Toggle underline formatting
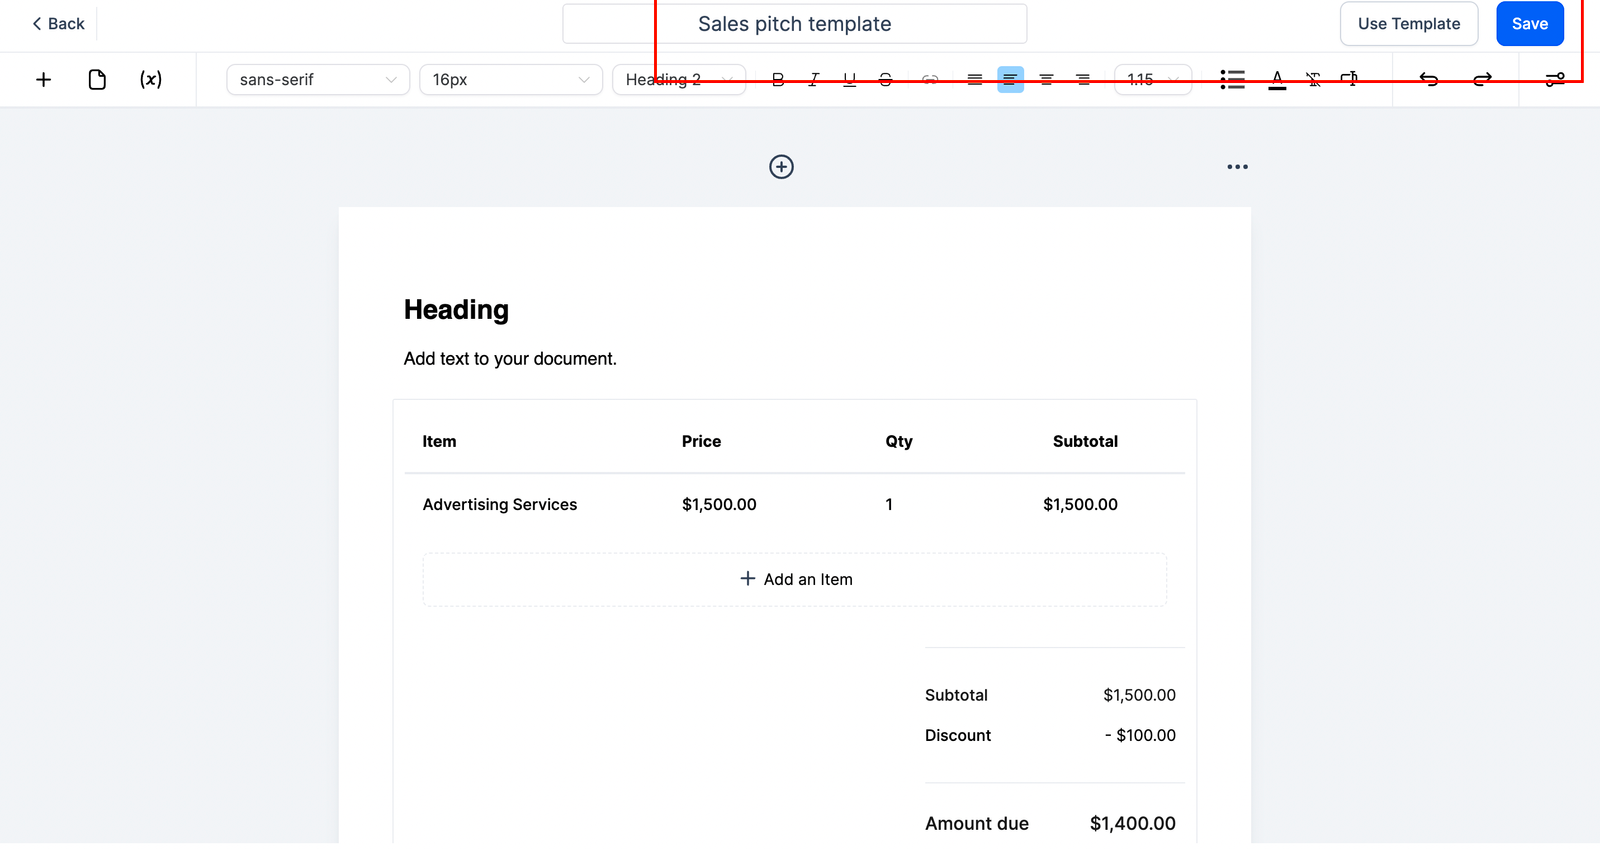This screenshot has width=1600, height=849. (x=849, y=80)
